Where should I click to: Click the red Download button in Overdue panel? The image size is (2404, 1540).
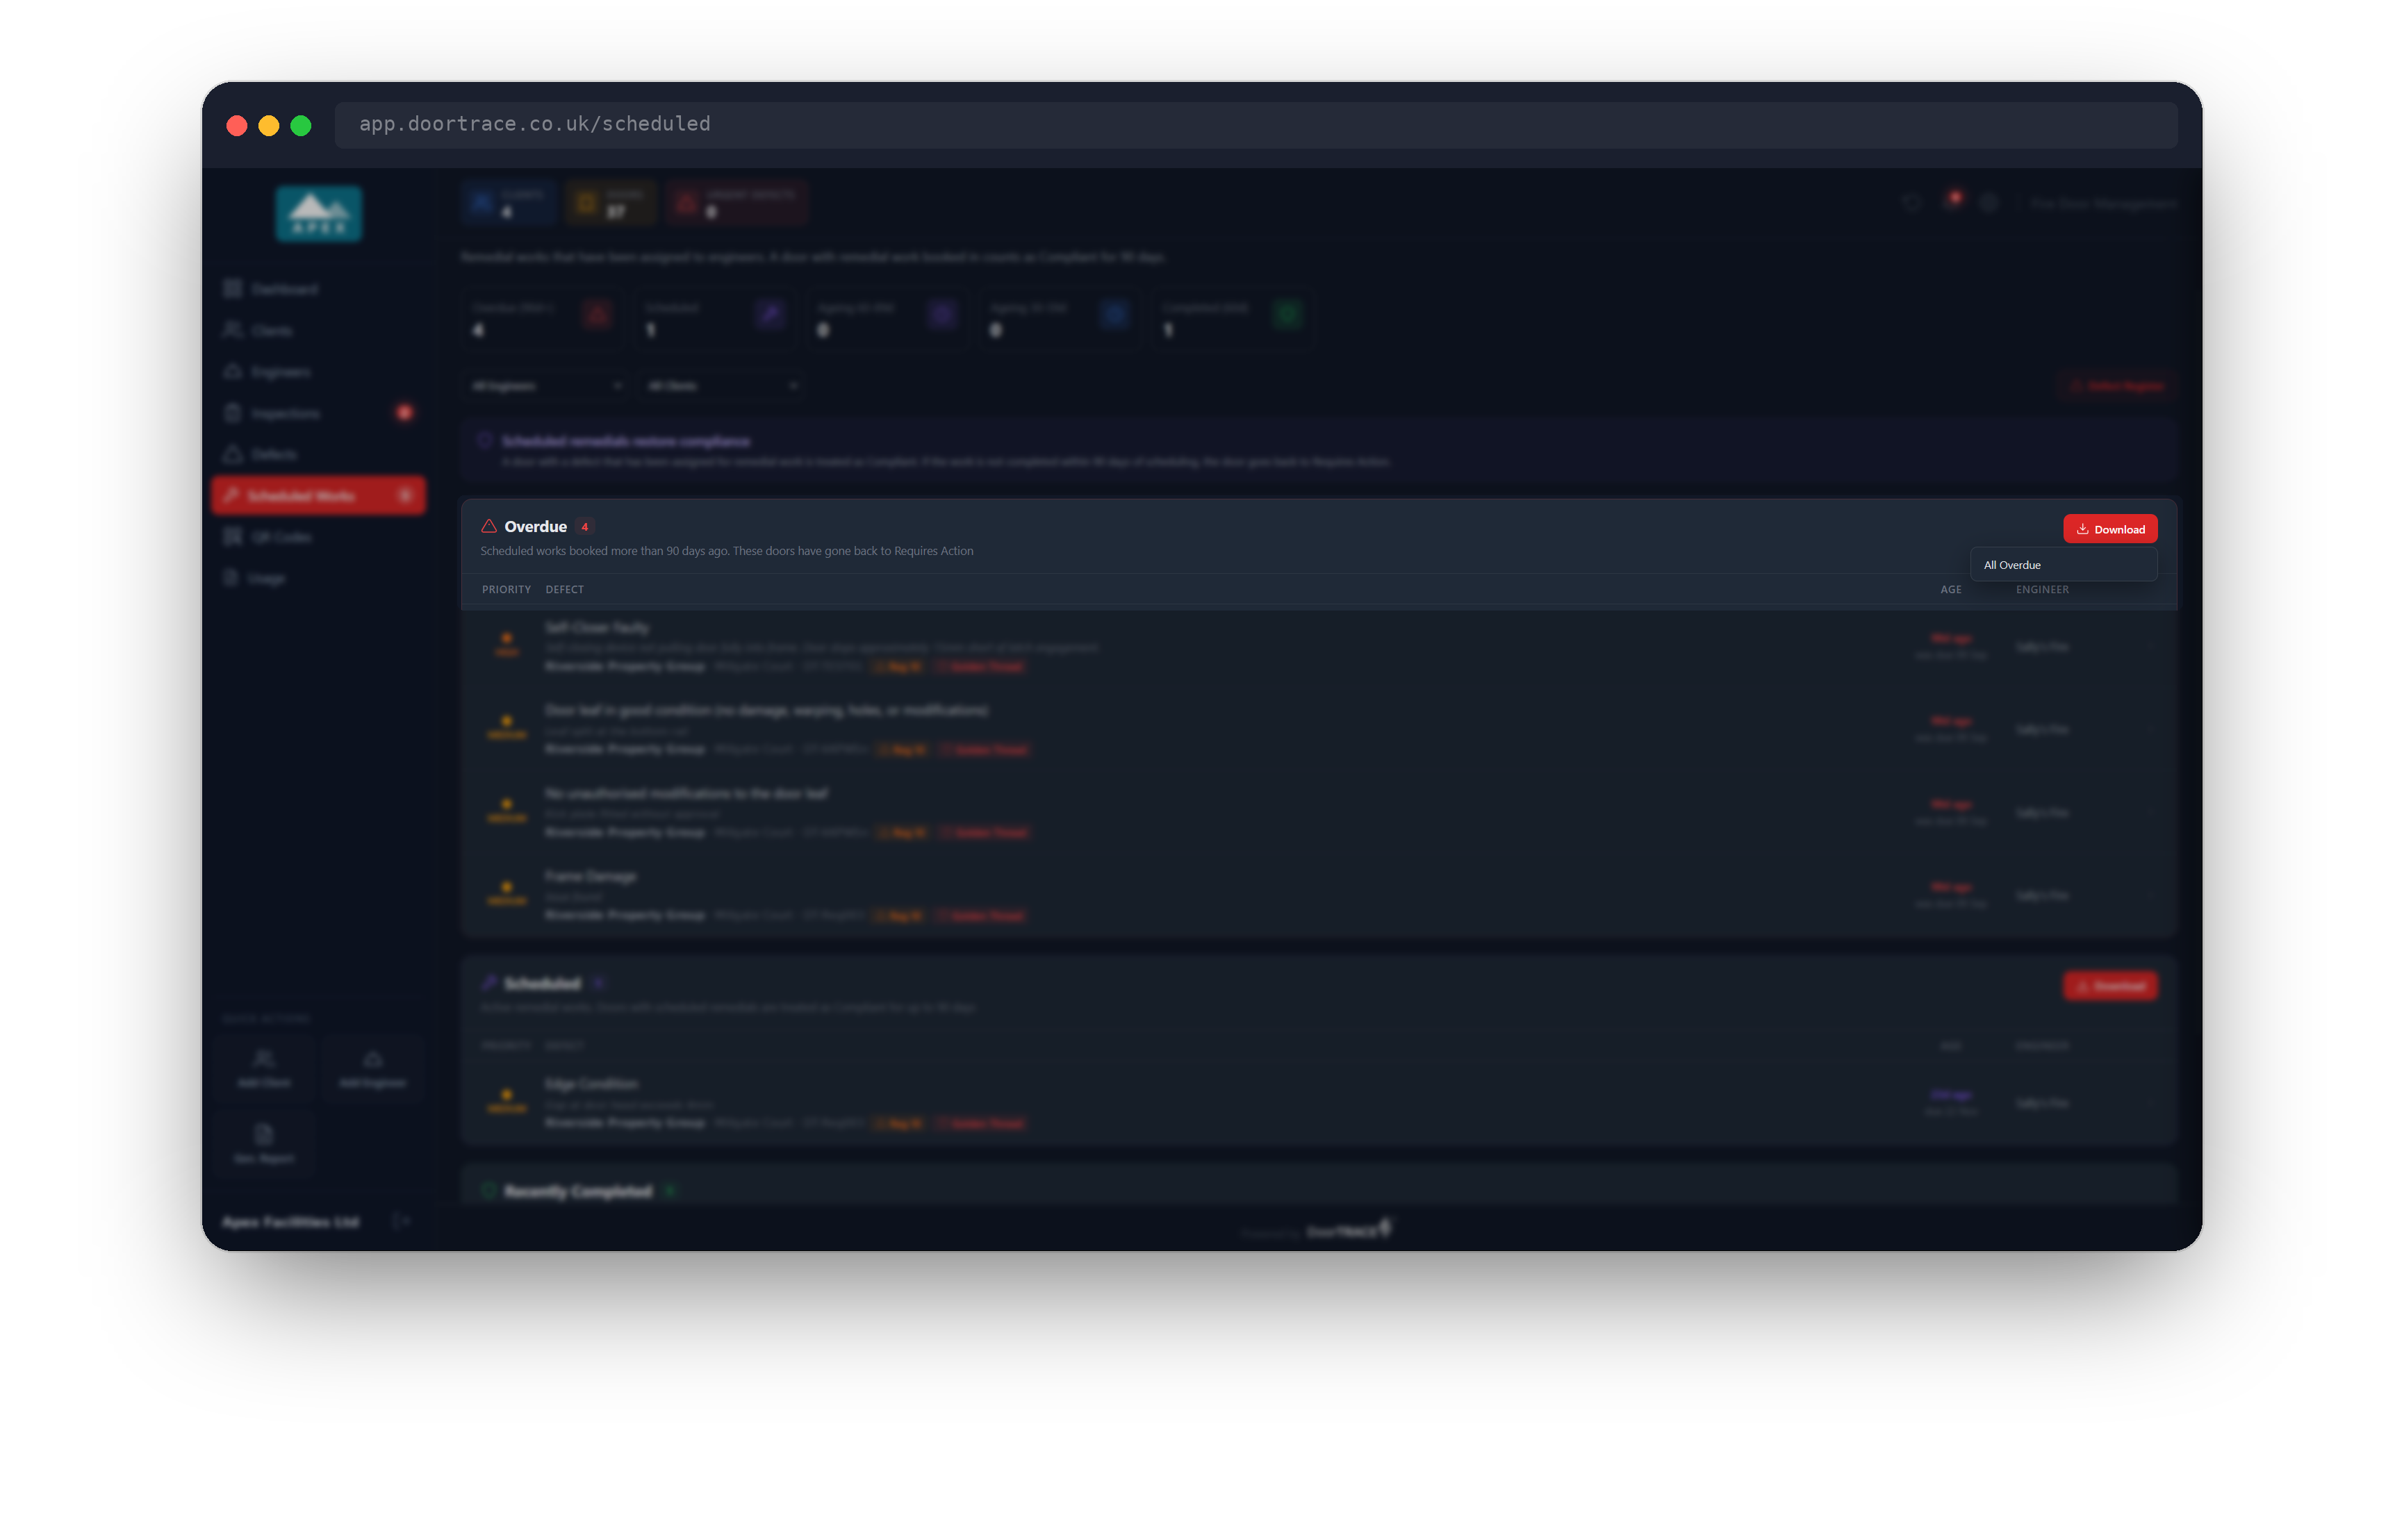pos(2109,529)
